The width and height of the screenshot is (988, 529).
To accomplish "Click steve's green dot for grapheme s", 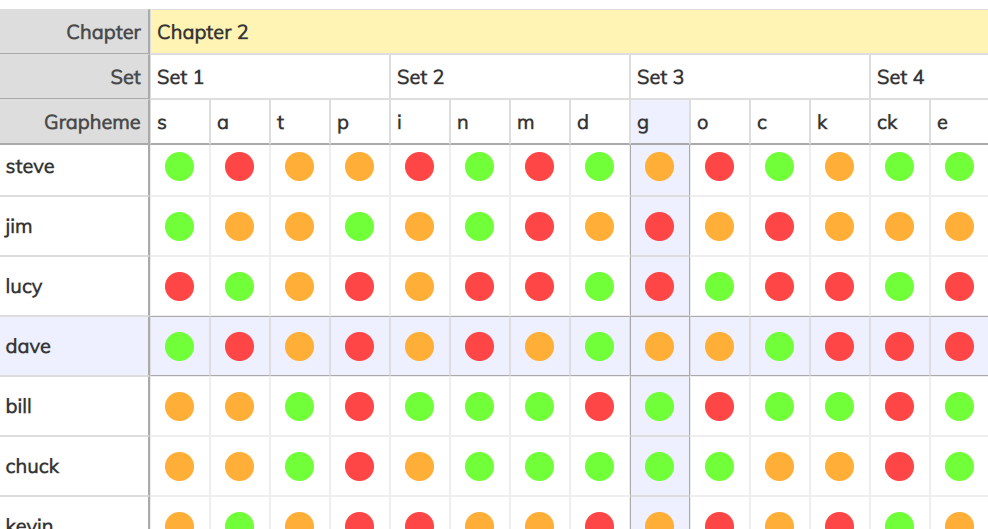I will 180,167.
